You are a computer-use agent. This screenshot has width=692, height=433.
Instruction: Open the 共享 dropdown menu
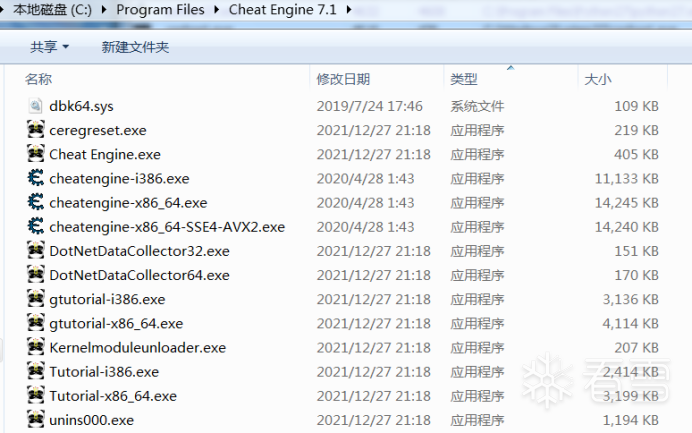[49, 47]
